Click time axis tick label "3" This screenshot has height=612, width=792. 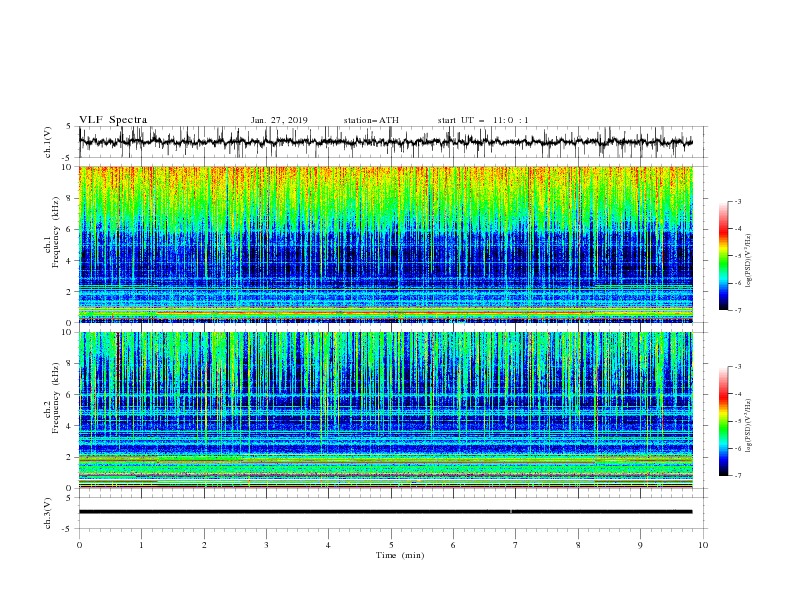[266, 545]
